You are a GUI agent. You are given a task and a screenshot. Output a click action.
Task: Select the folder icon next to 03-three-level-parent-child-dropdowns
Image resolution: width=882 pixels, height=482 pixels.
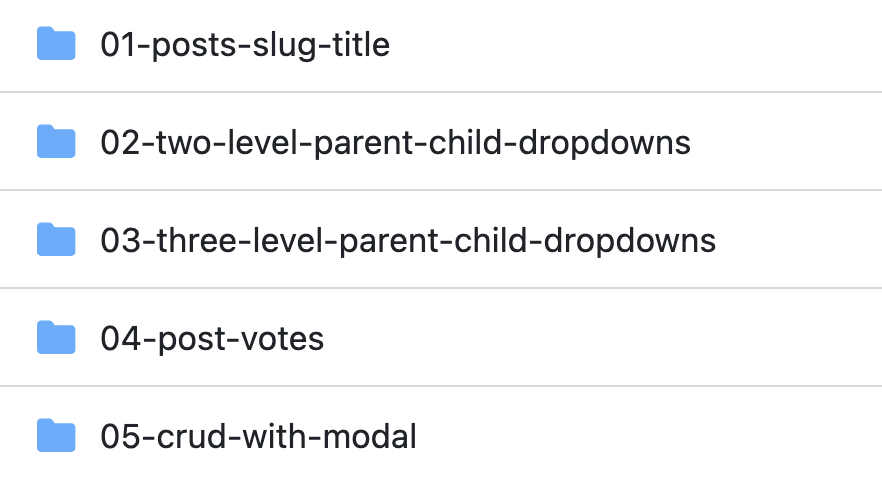[56, 241]
